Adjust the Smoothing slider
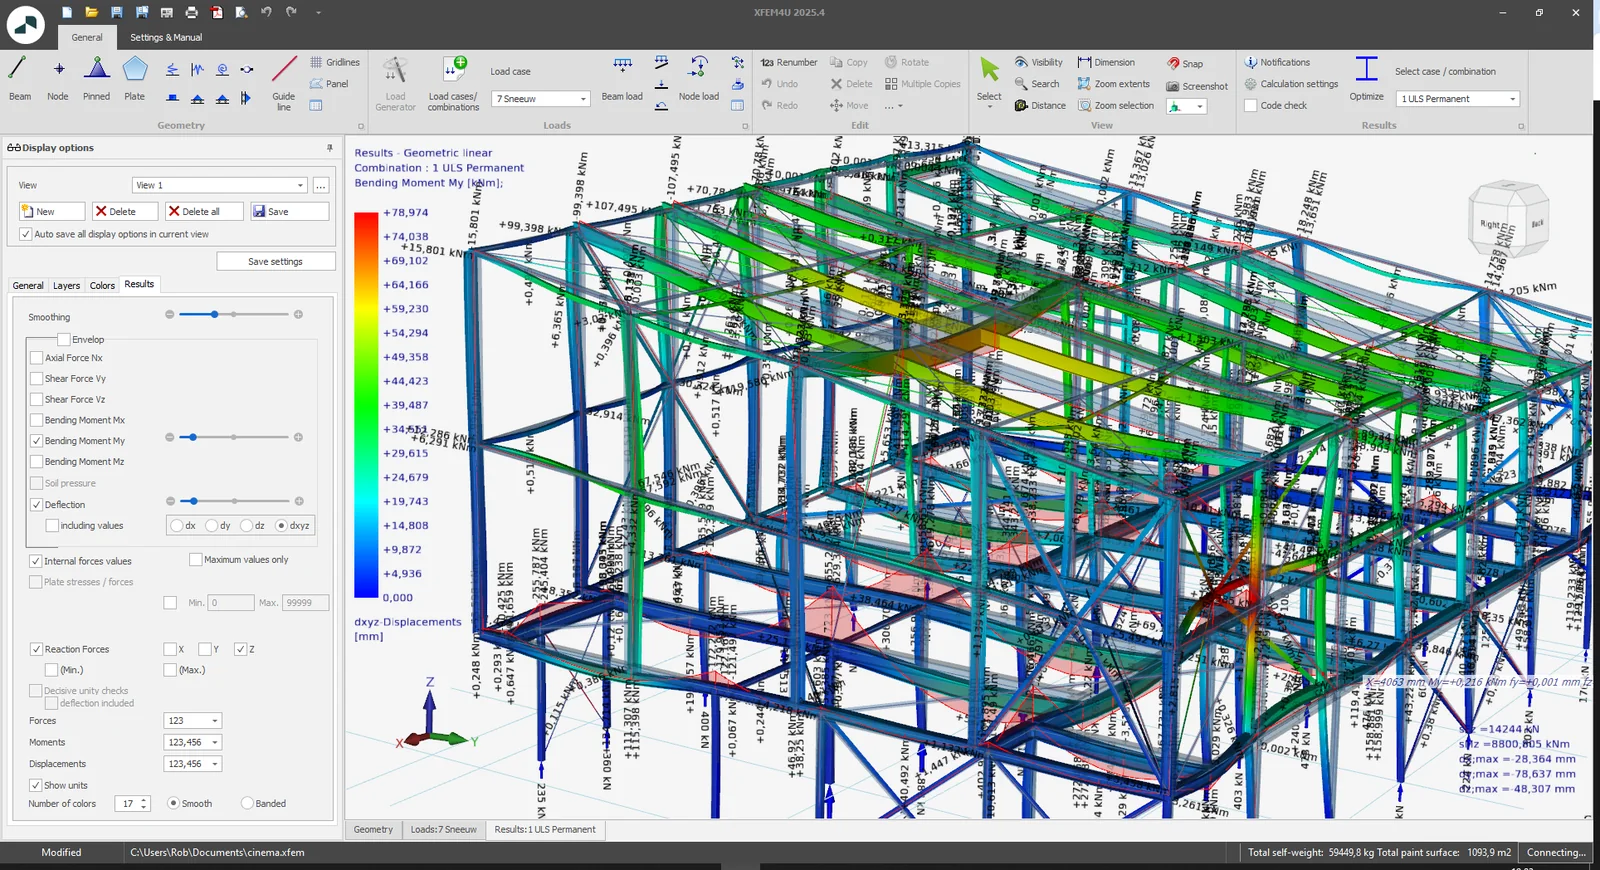Screen dimensions: 1600x870 coord(234,315)
